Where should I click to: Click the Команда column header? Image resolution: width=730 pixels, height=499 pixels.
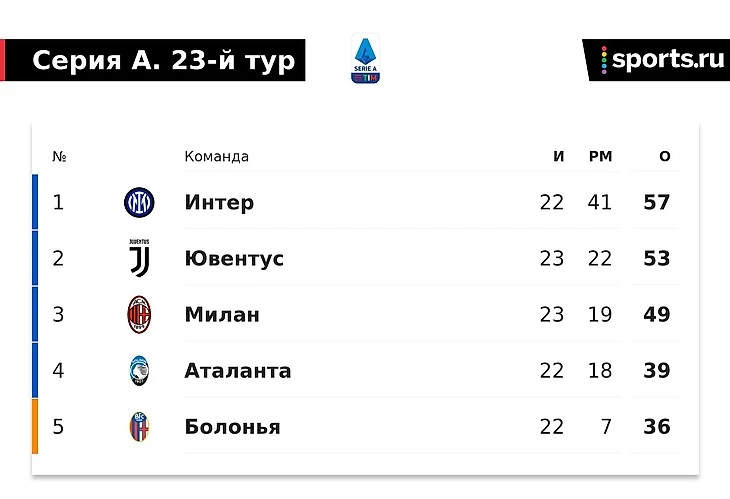point(216,157)
